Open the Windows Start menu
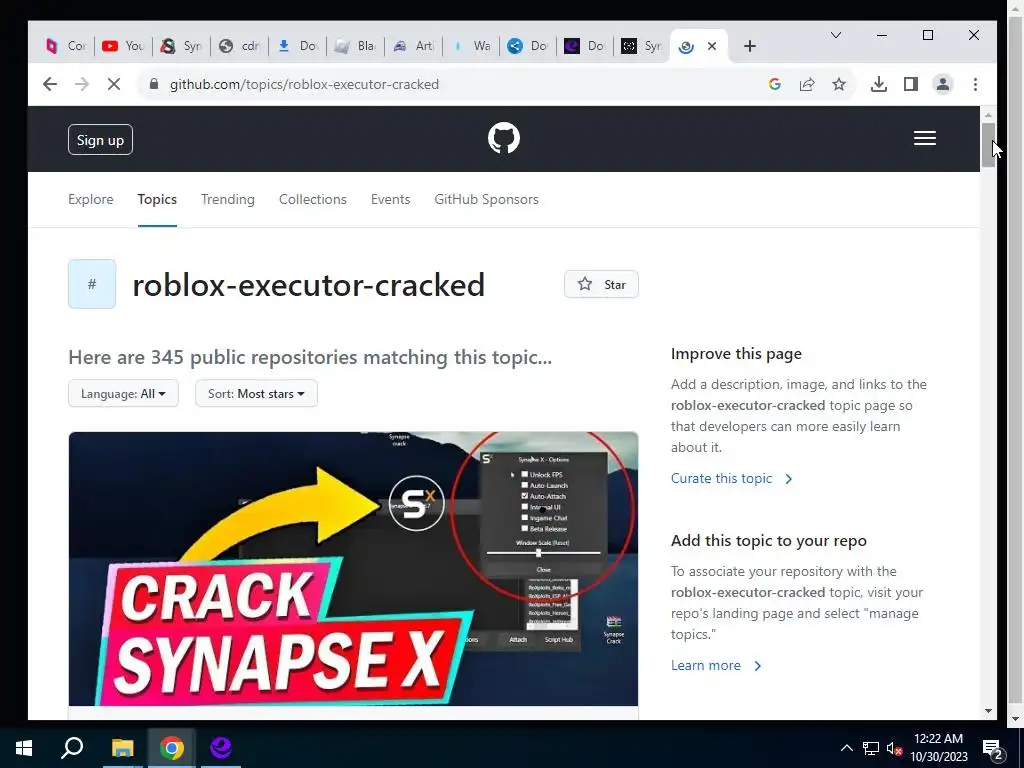Viewport: 1024px width, 768px height. 24,748
